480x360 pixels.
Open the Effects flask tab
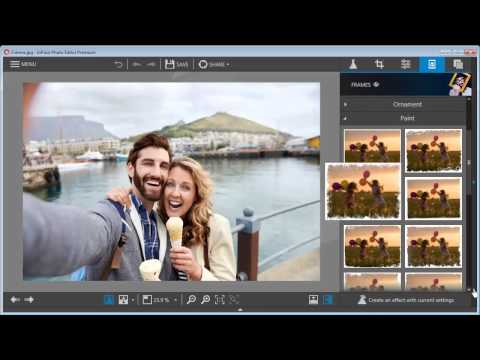coord(353,64)
